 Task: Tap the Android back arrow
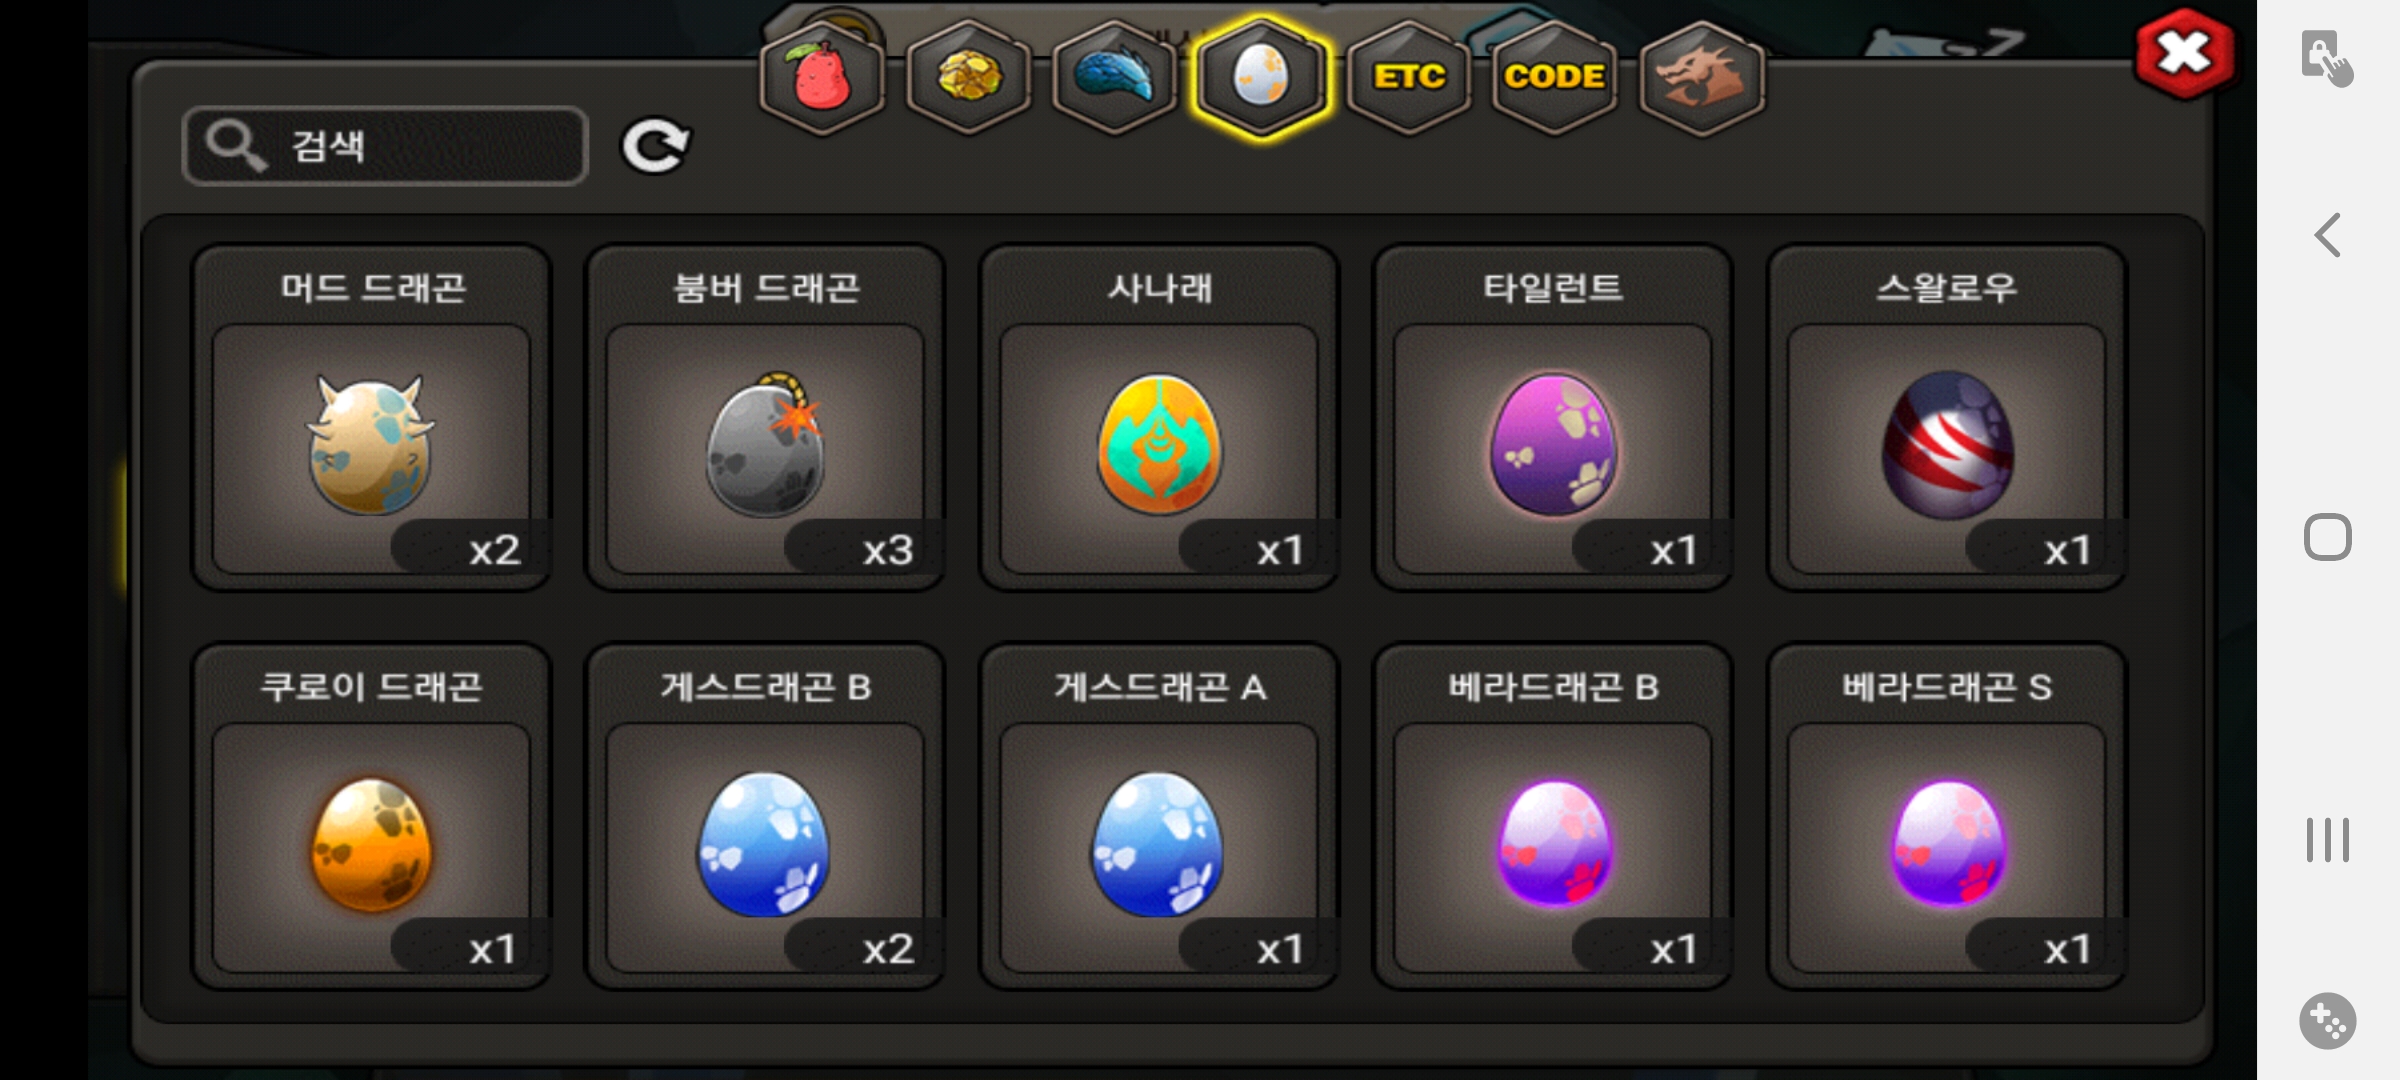tap(2328, 236)
